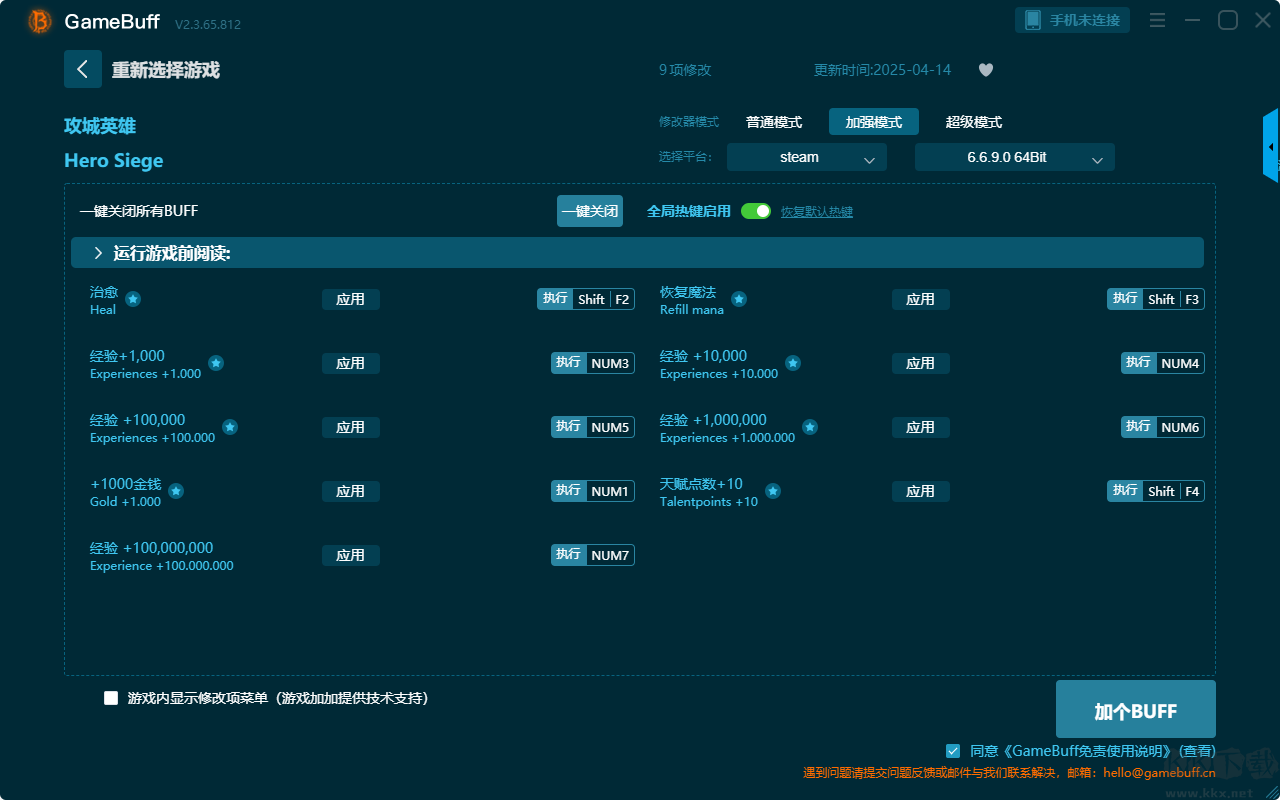
Task: Toggle the GameBuff disclaimer agreement checkbox
Action: point(953,751)
